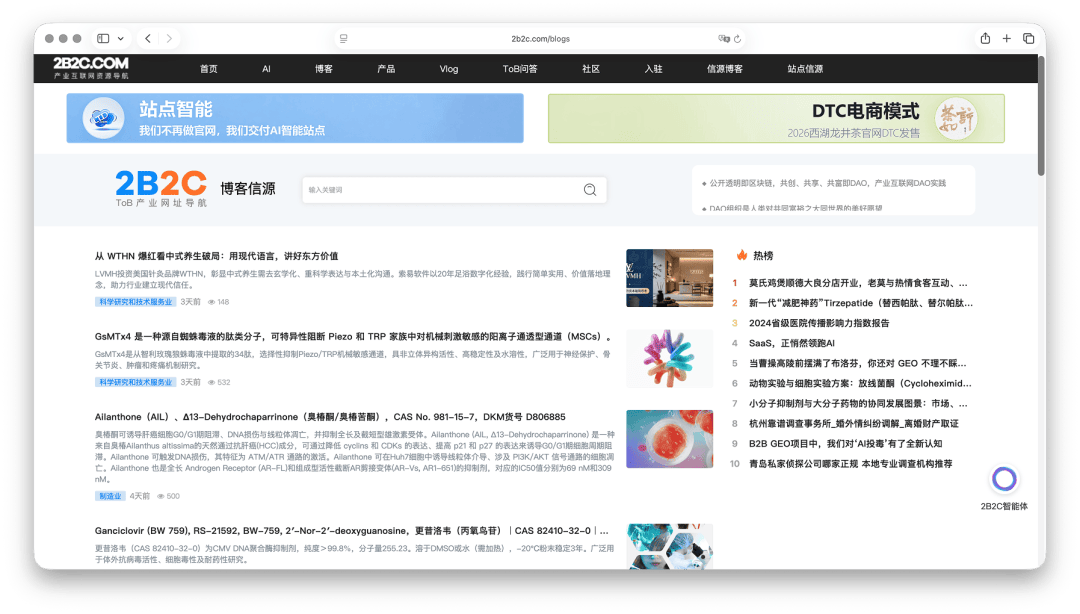1080x614 pixels.
Task: Click the flame icon beside 热榜
Action: pyautogui.click(x=742, y=255)
